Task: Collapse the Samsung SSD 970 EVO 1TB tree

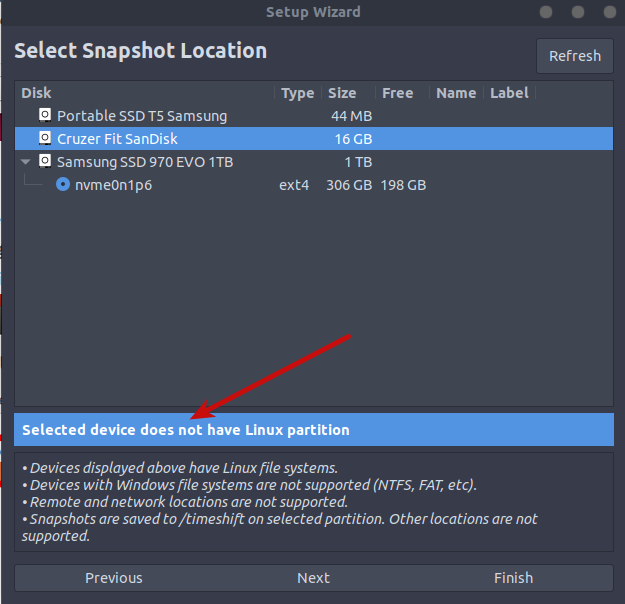Action: pos(24,162)
